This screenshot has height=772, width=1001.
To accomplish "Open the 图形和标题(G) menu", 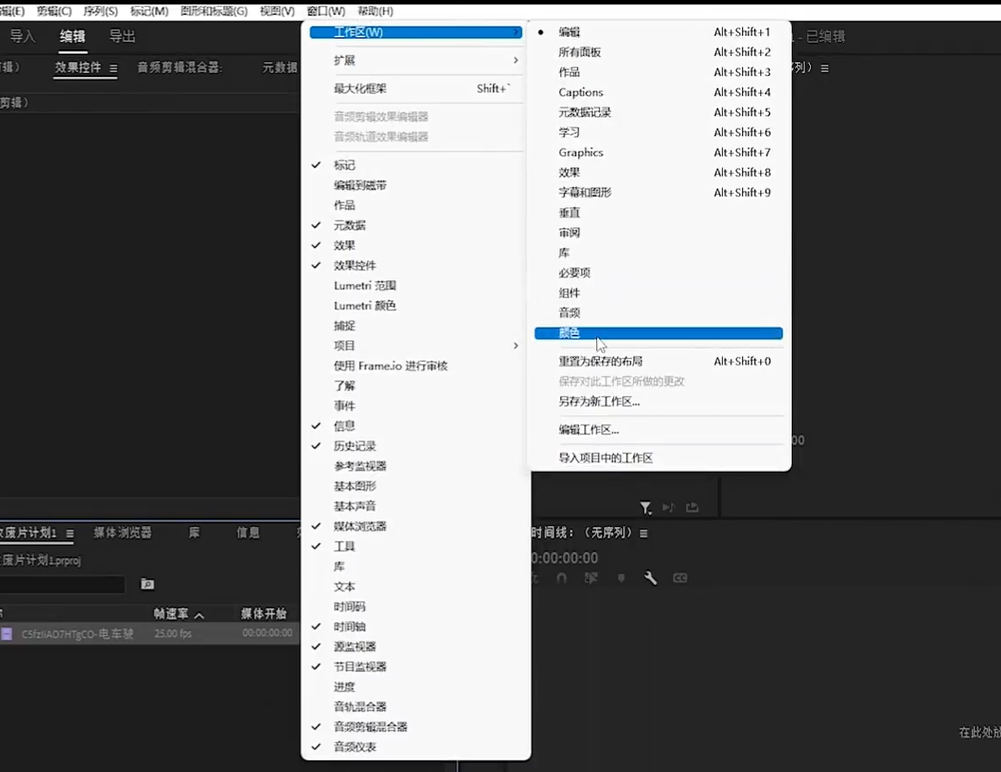I will [213, 11].
